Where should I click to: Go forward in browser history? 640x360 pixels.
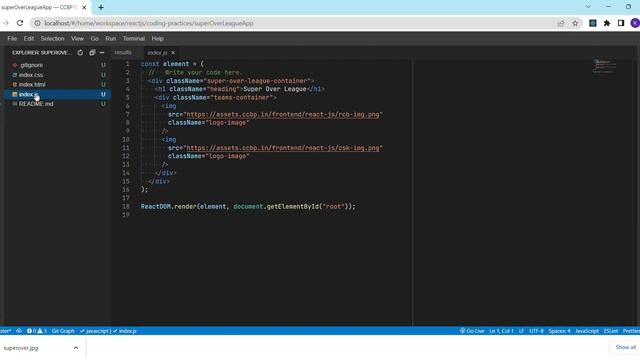point(5,23)
